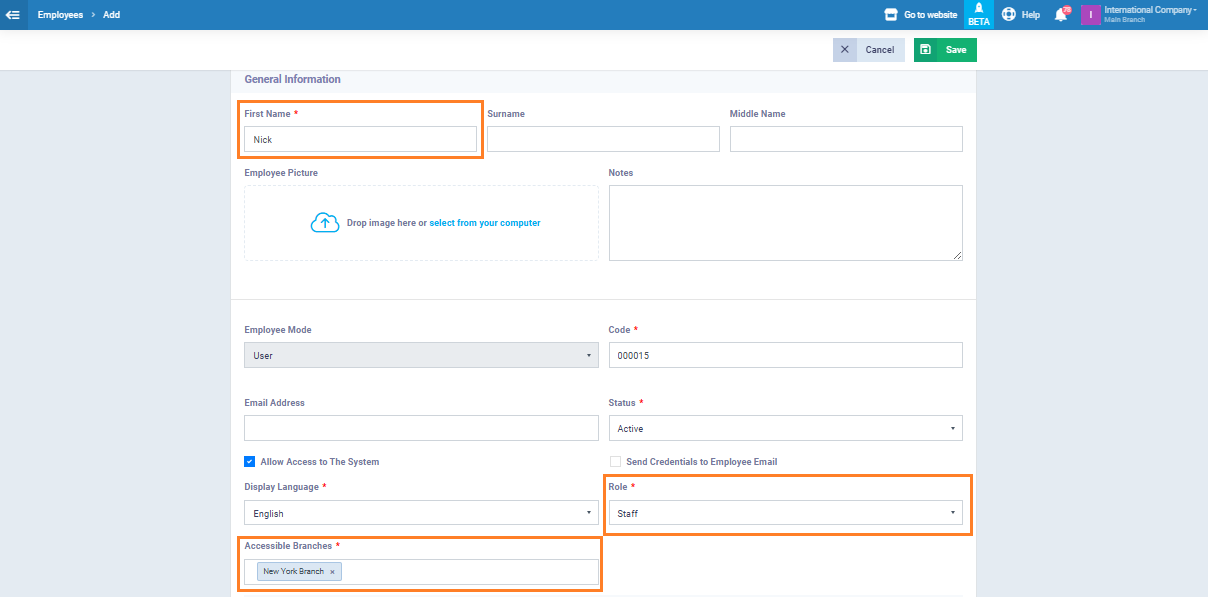Click the Cancel button
The image size is (1208, 597).
pyautogui.click(x=869, y=50)
